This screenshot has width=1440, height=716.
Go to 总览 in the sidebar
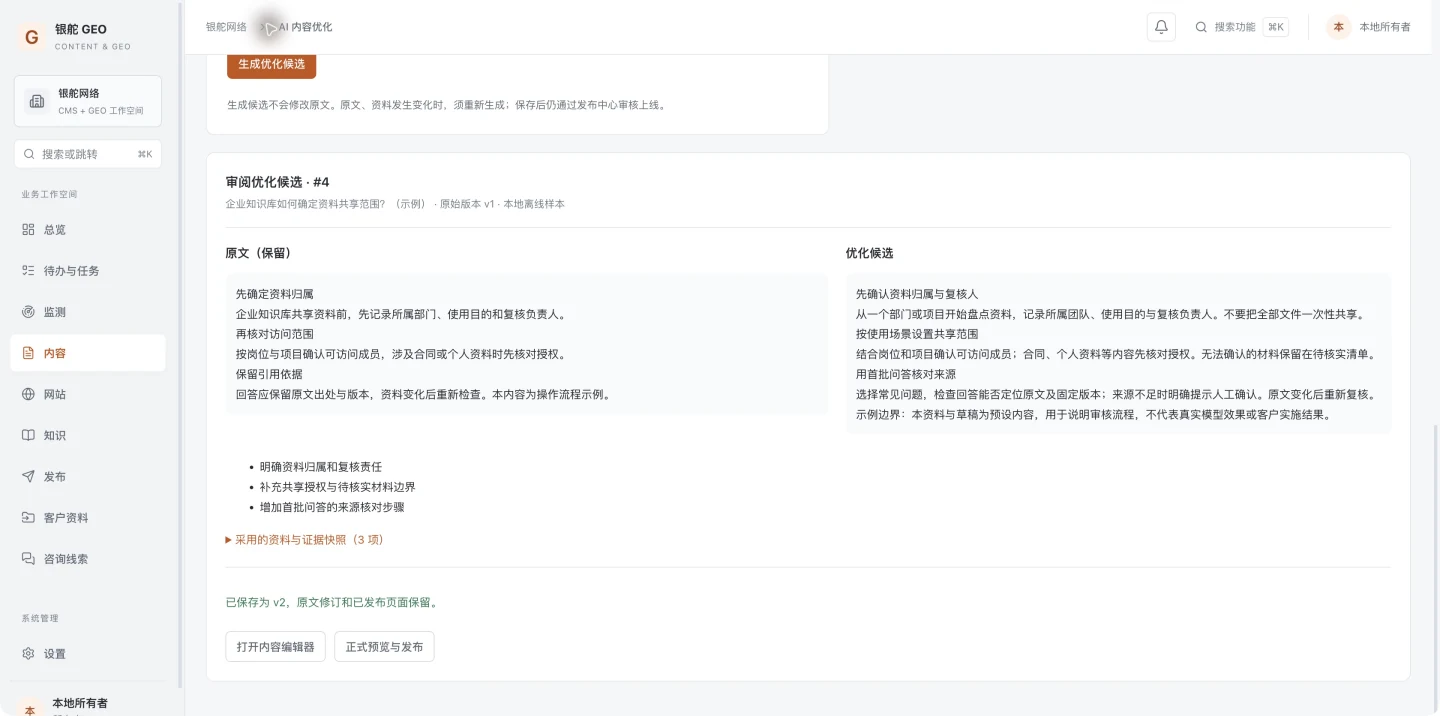point(88,229)
